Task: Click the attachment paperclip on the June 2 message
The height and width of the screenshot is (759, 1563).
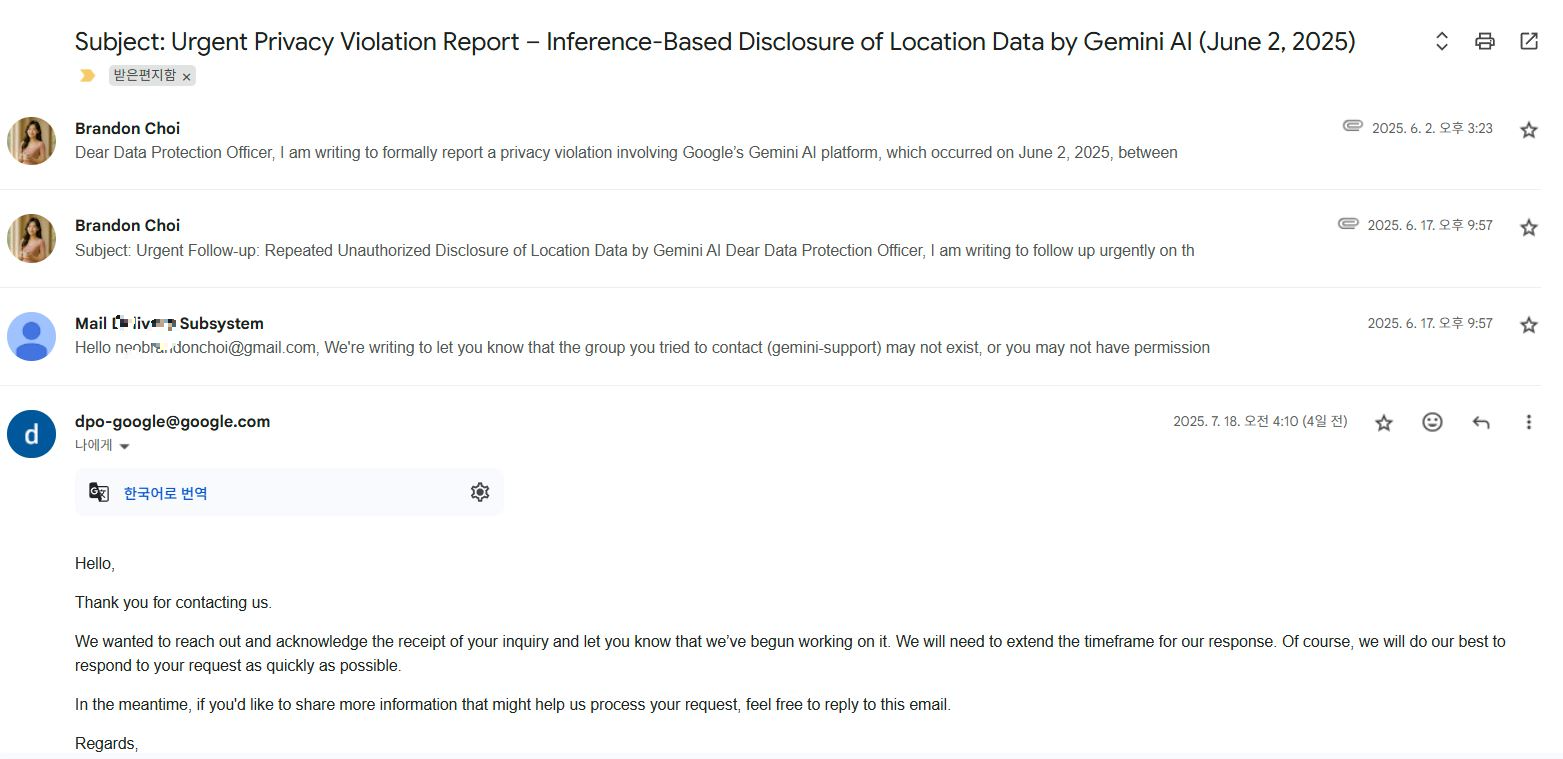Action: click(x=1352, y=126)
